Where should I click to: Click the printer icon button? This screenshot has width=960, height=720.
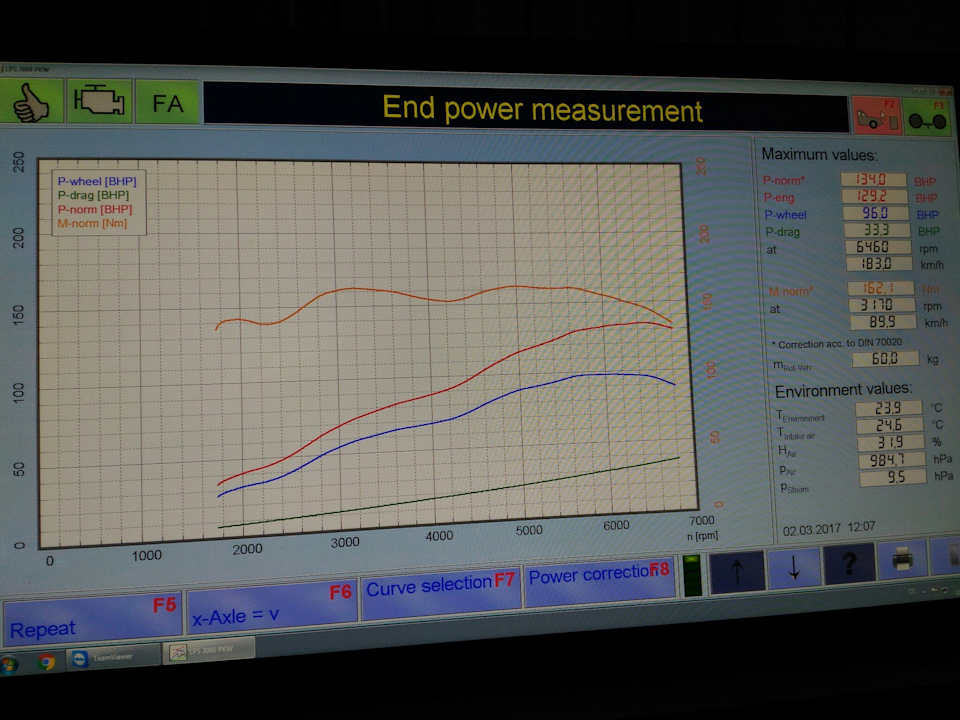[902, 558]
